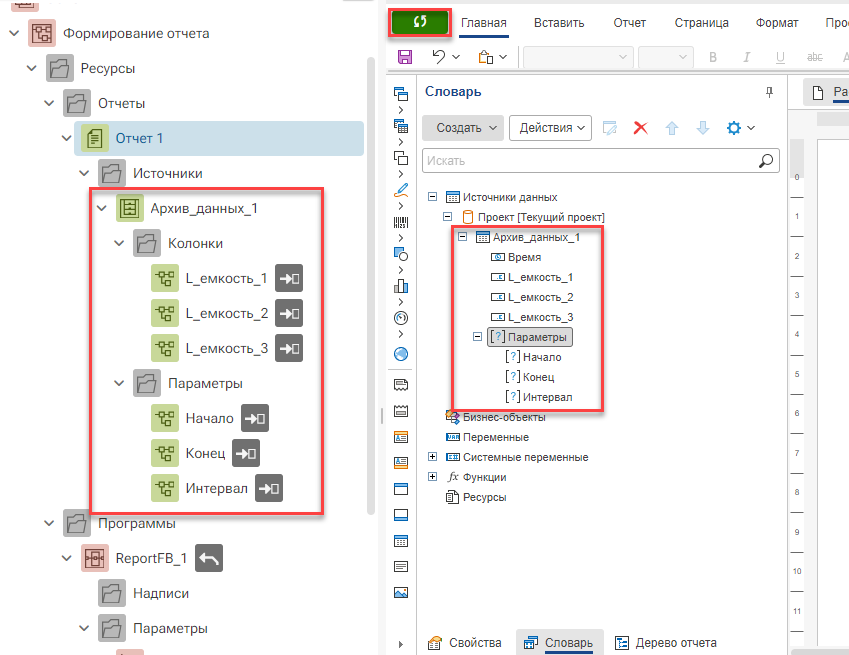Collapse Колонки folder in project tree

(119, 243)
